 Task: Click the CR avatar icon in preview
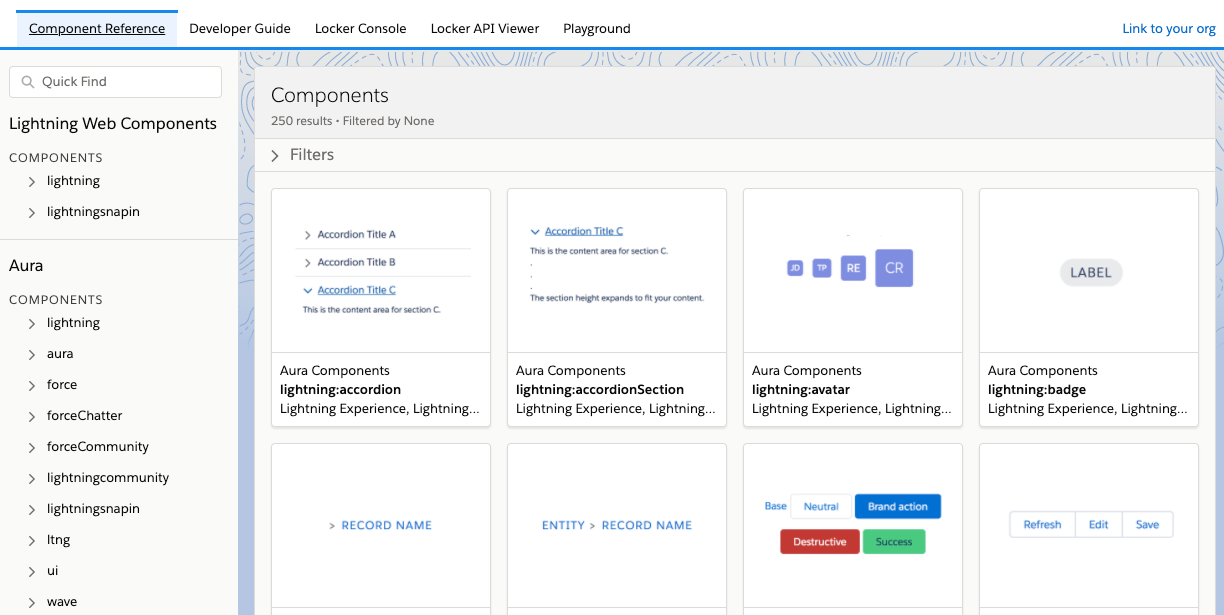pos(894,268)
